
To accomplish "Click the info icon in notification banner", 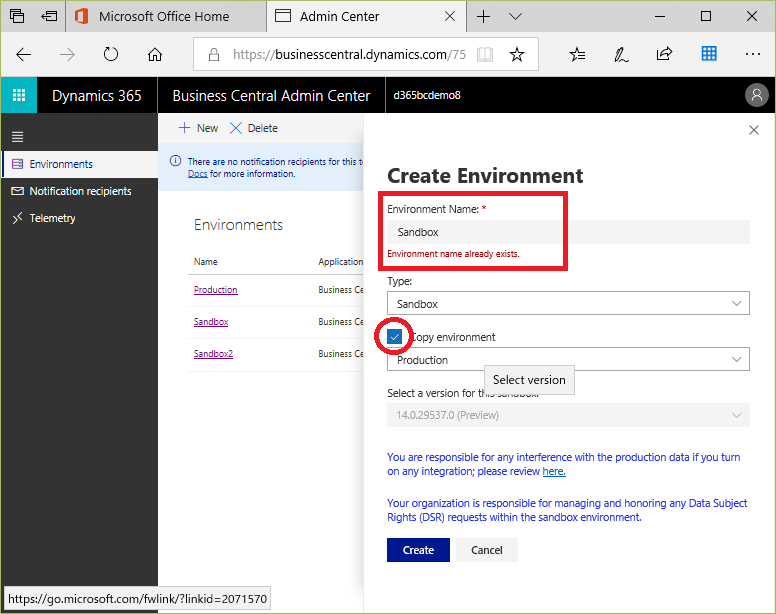I will pyautogui.click(x=175, y=161).
